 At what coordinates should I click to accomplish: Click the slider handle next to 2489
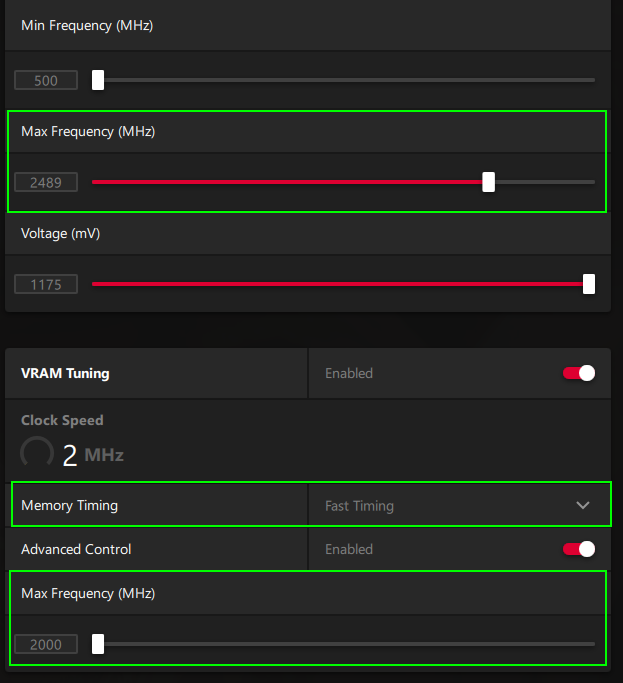(x=488, y=182)
